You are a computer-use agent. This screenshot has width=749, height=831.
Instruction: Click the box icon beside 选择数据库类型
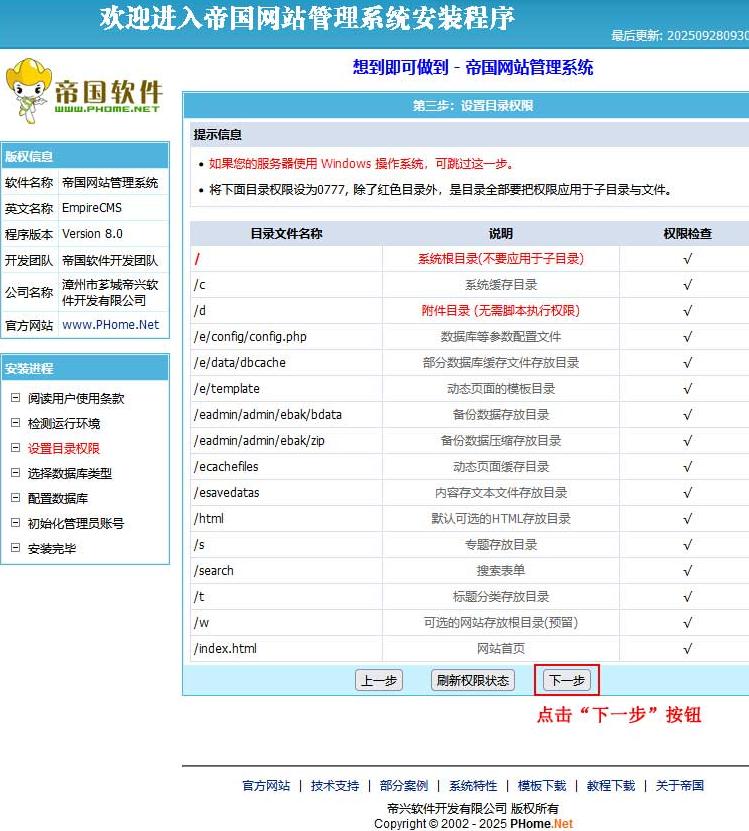pyautogui.click(x=15, y=473)
